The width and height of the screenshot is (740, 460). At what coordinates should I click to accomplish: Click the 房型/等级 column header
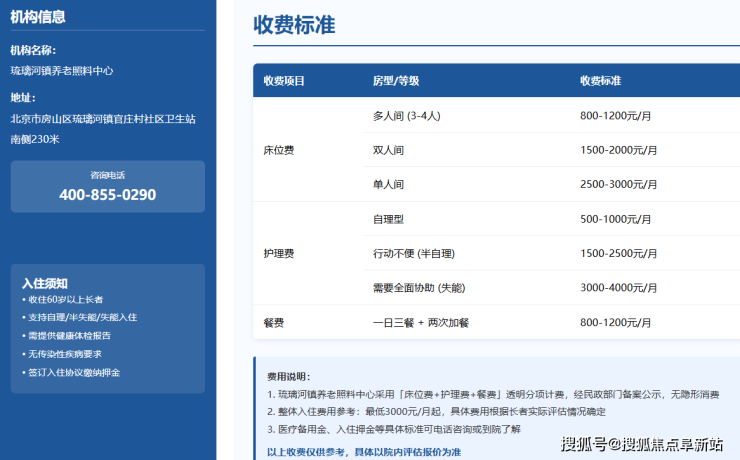pyautogui.click(x=396, y=81)
